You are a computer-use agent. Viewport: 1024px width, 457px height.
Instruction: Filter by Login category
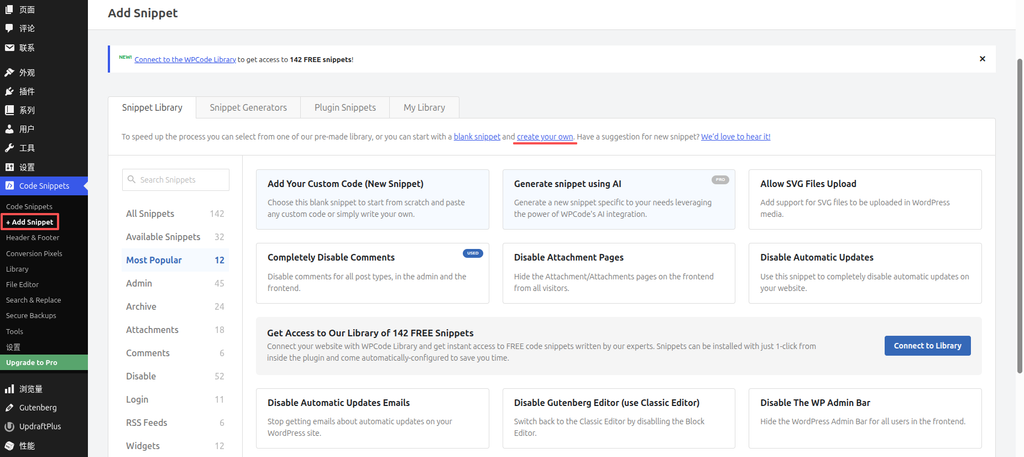click(175, 400)
